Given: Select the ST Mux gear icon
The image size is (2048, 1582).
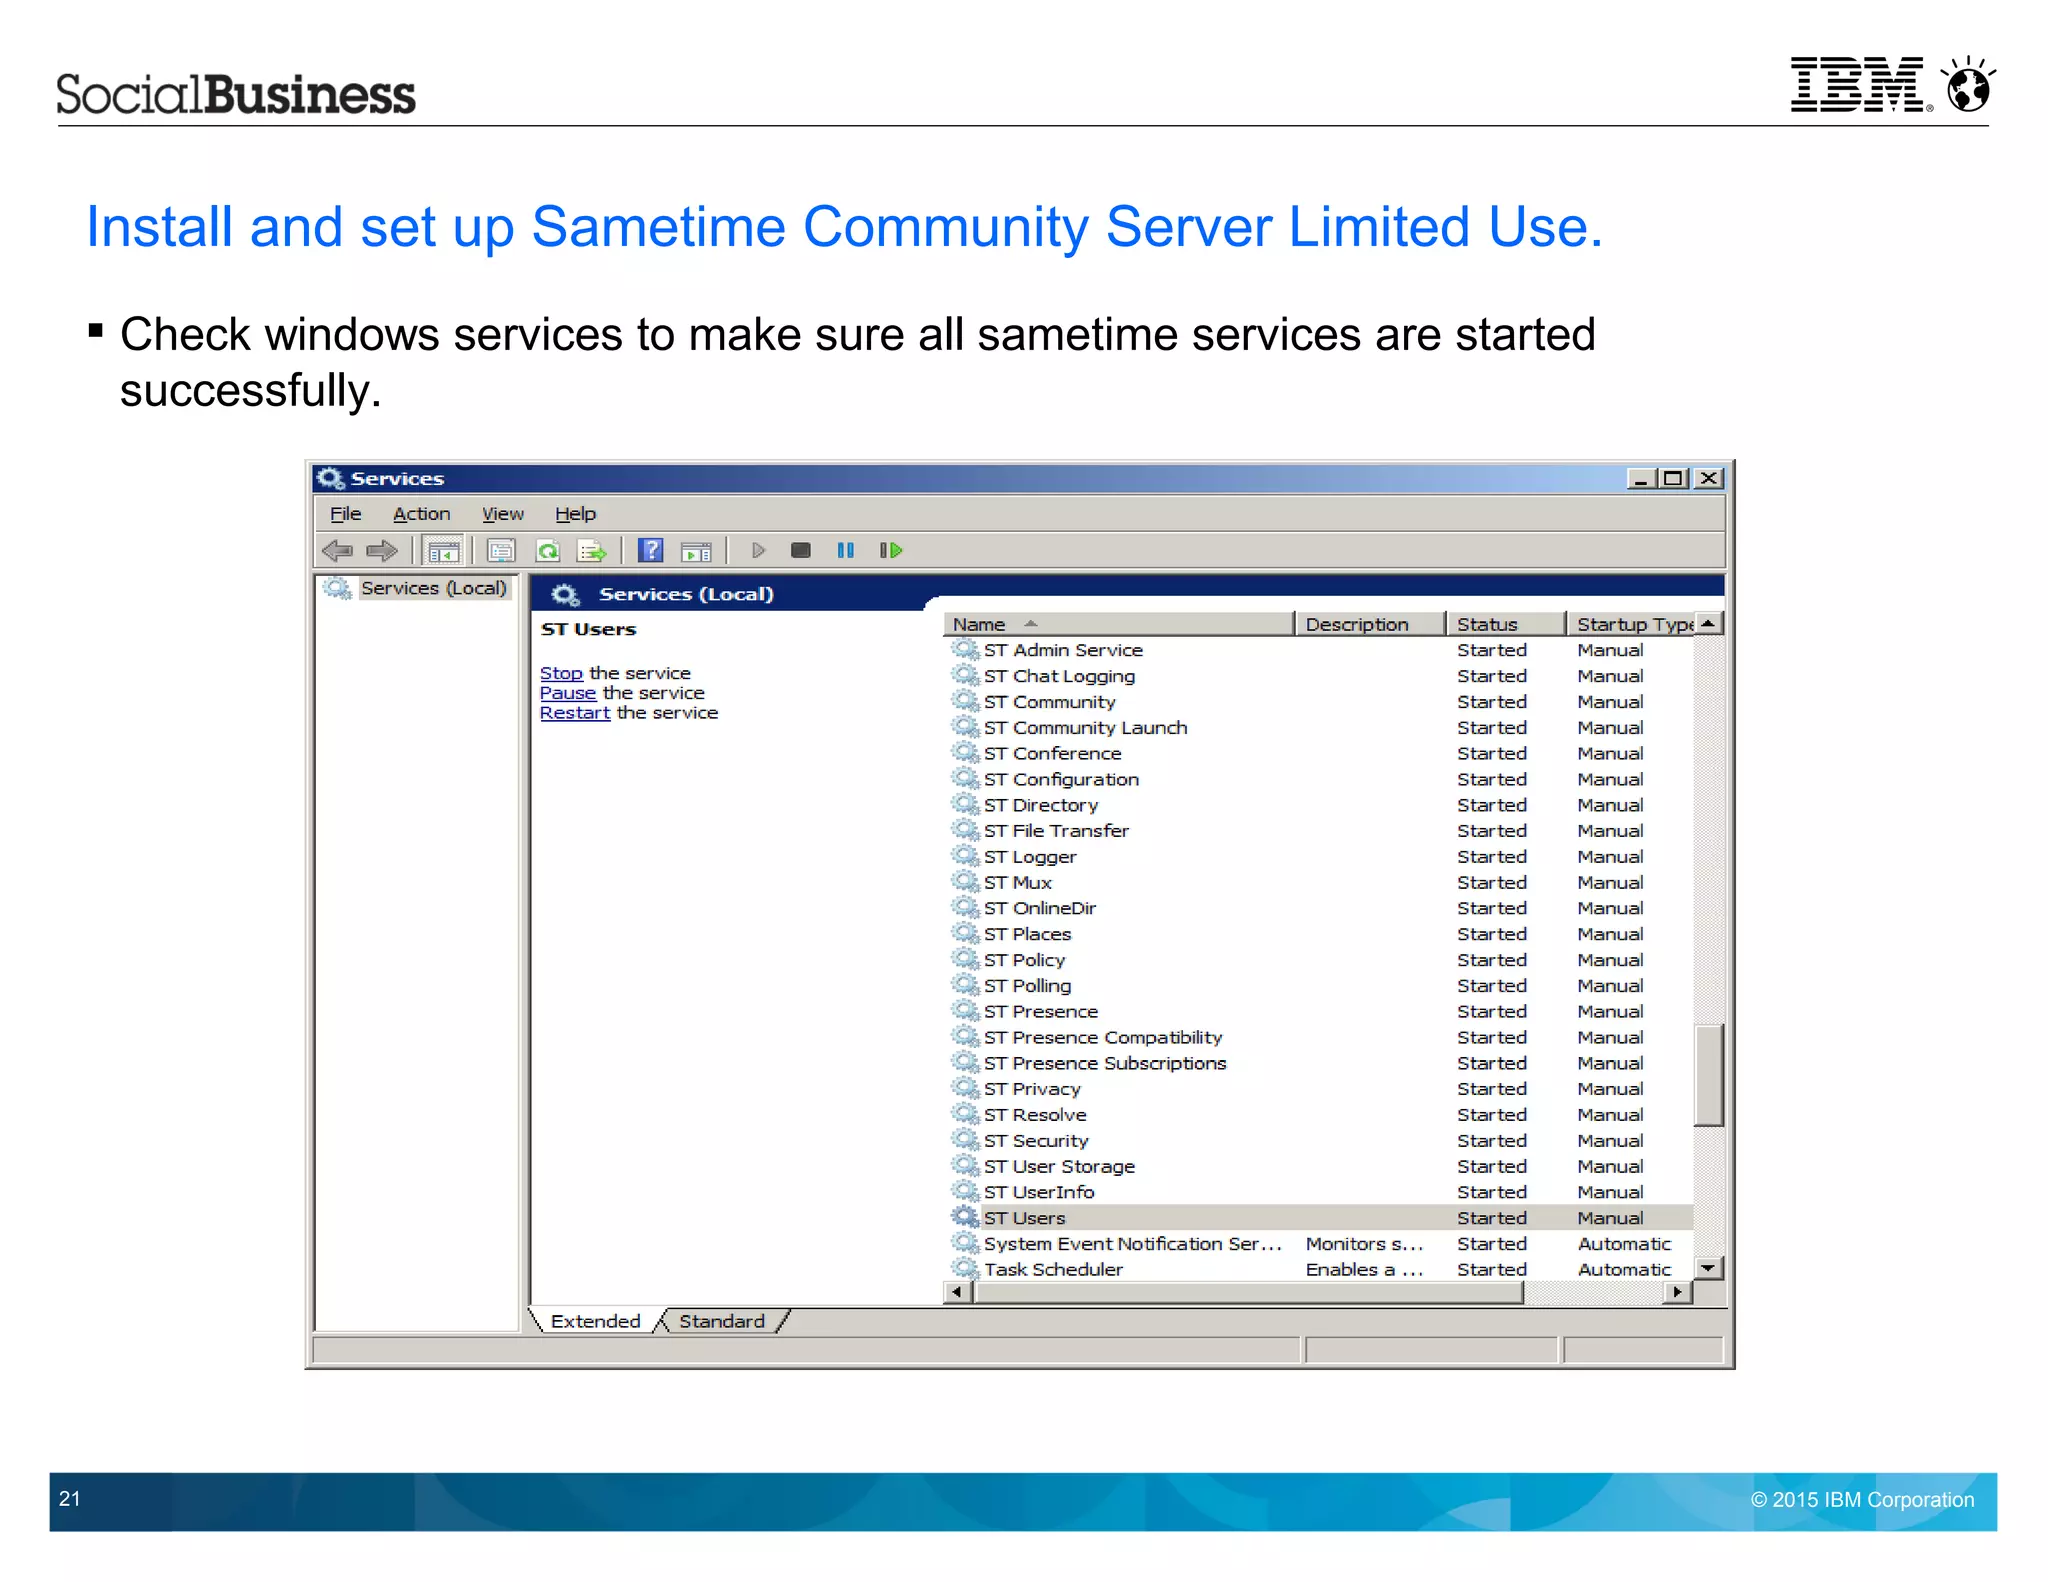Looking at the screenshot, I should pos(965,882).
